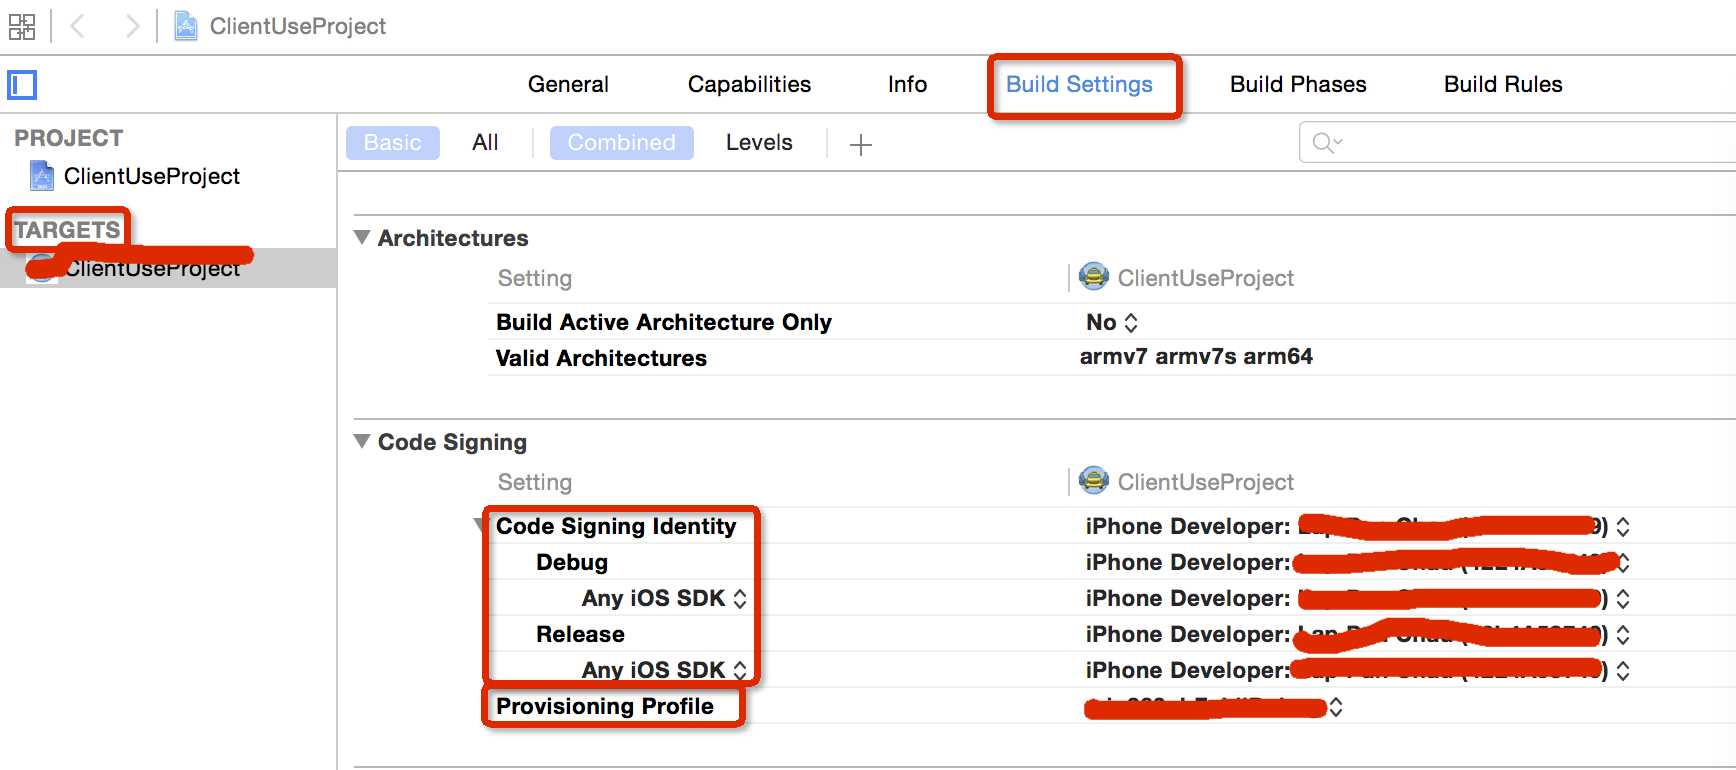Screen dimensions: 1736x770
Task: Select the Release configuration row label
Action: pyautogui.click(x=580, y=634)
